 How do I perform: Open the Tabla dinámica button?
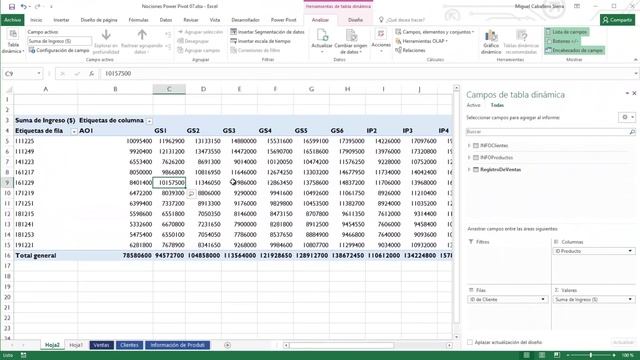pyautogui.click(x=13, y=42)
